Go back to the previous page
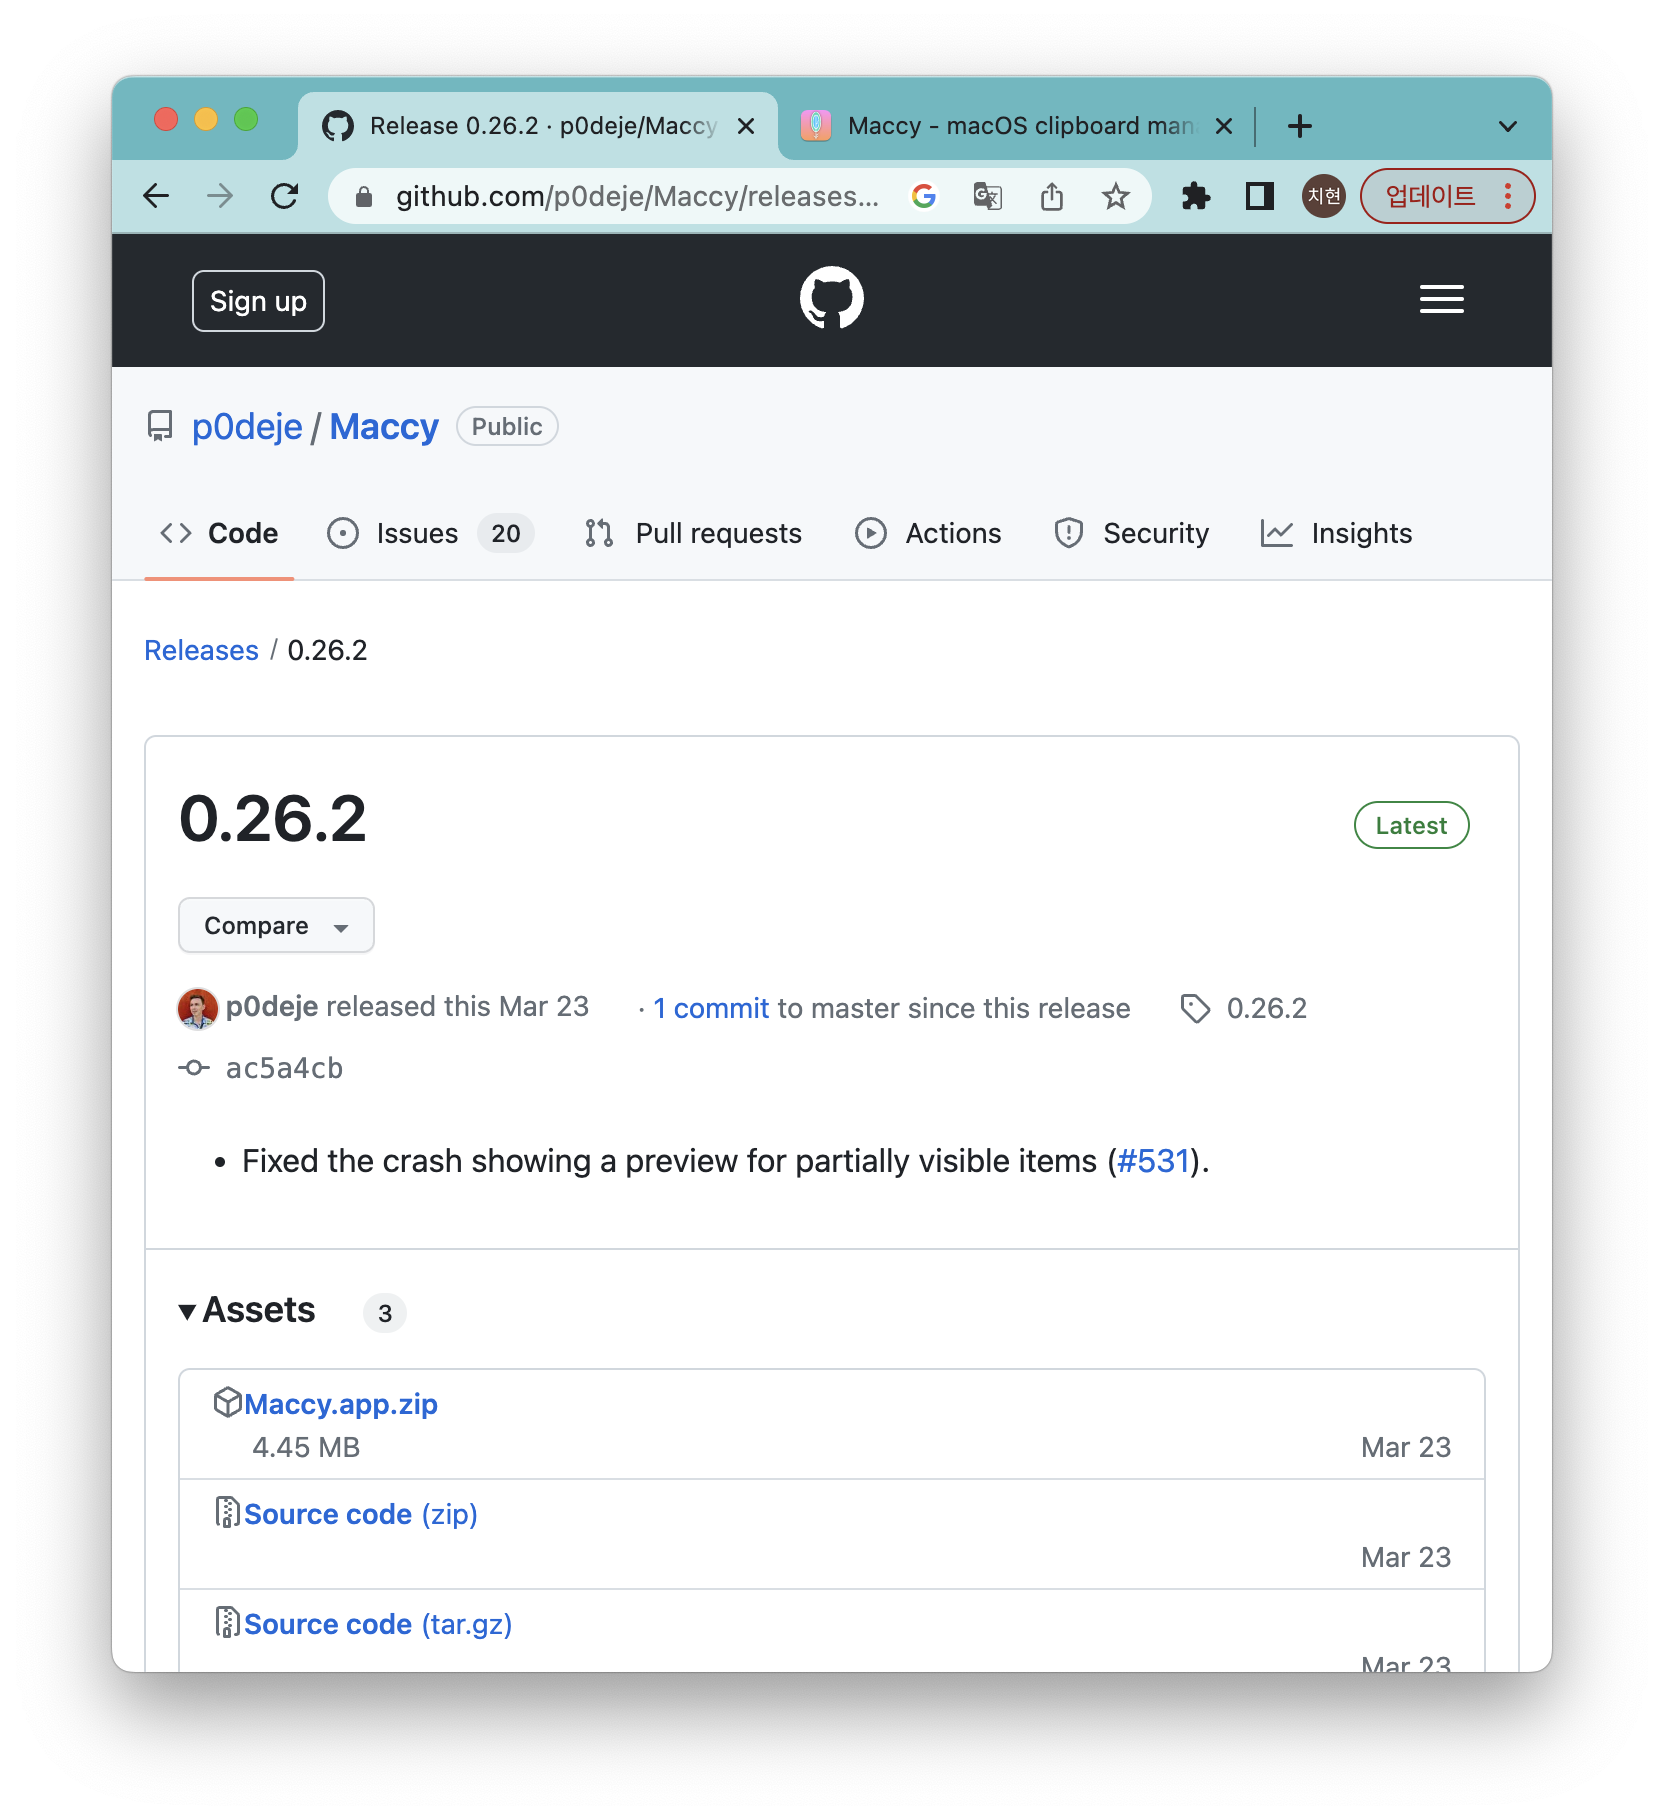 pos(157,196)
